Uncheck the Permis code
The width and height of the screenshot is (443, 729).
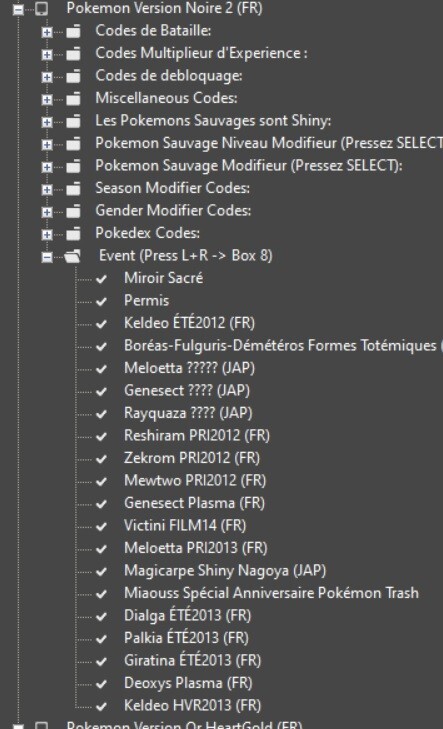pos(101,301)
